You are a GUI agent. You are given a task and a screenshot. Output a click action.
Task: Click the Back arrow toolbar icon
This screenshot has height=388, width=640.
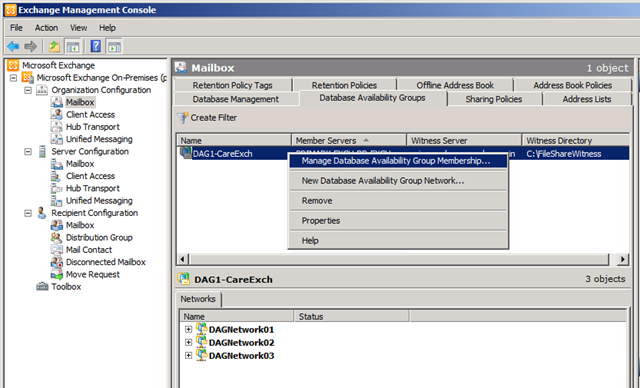[13, 47]
